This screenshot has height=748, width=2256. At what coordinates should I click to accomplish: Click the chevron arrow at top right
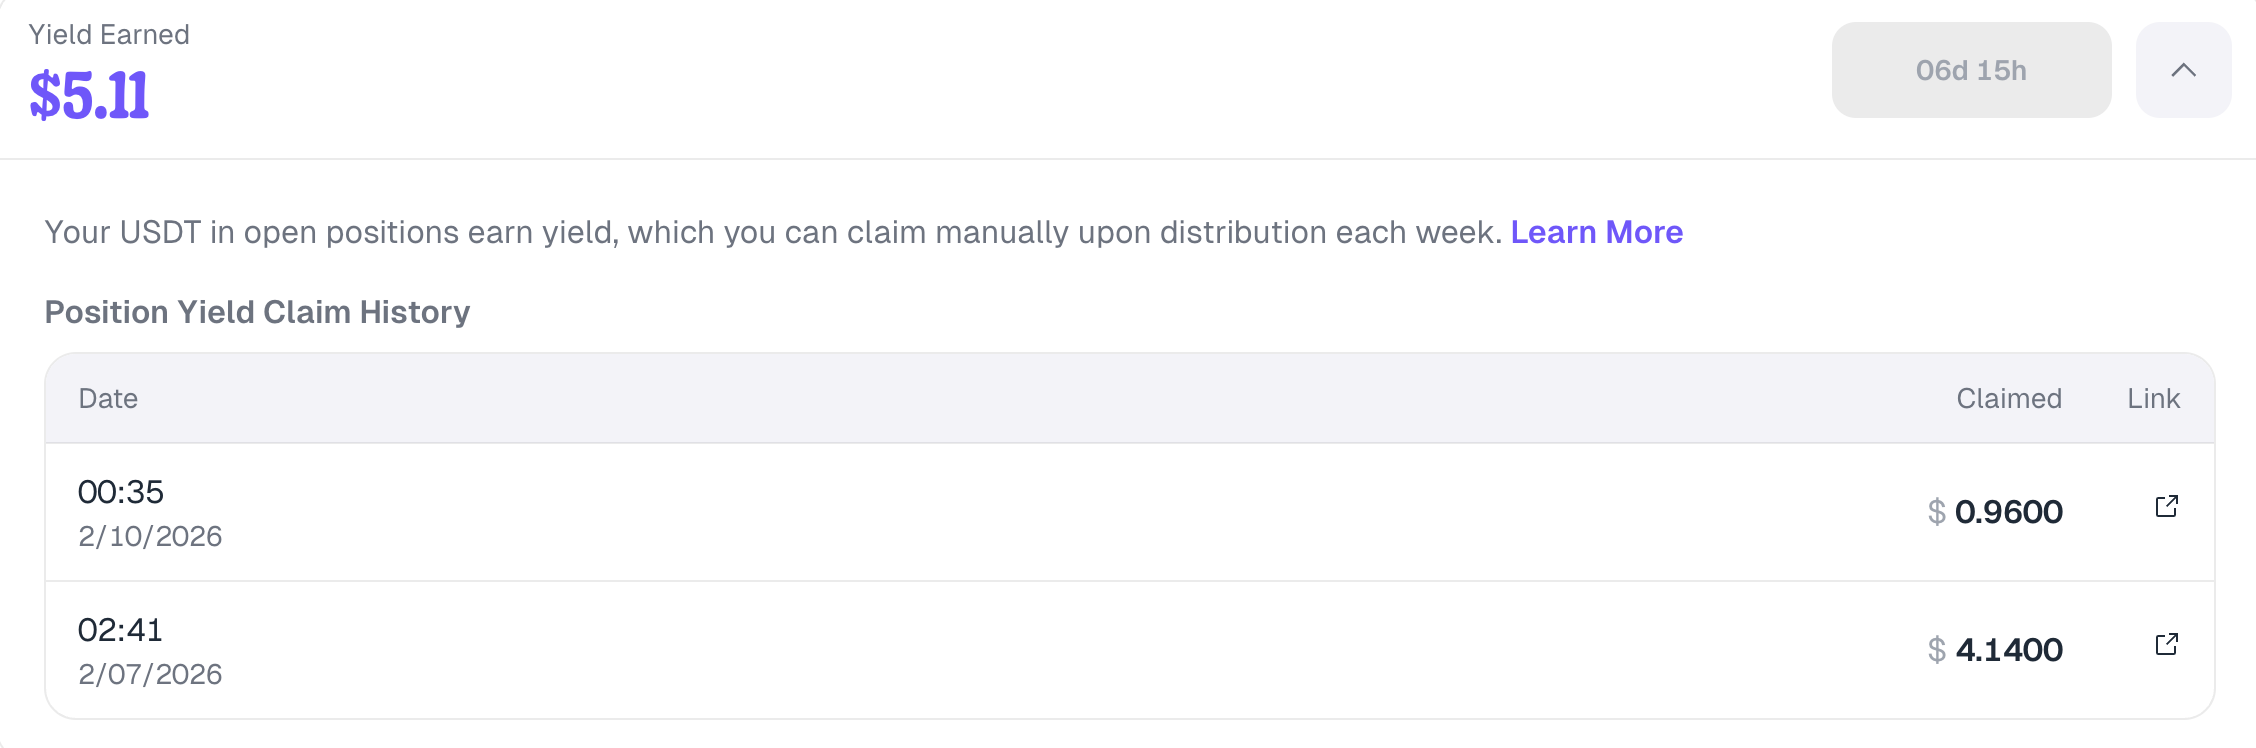click(x=2183, y=70)
